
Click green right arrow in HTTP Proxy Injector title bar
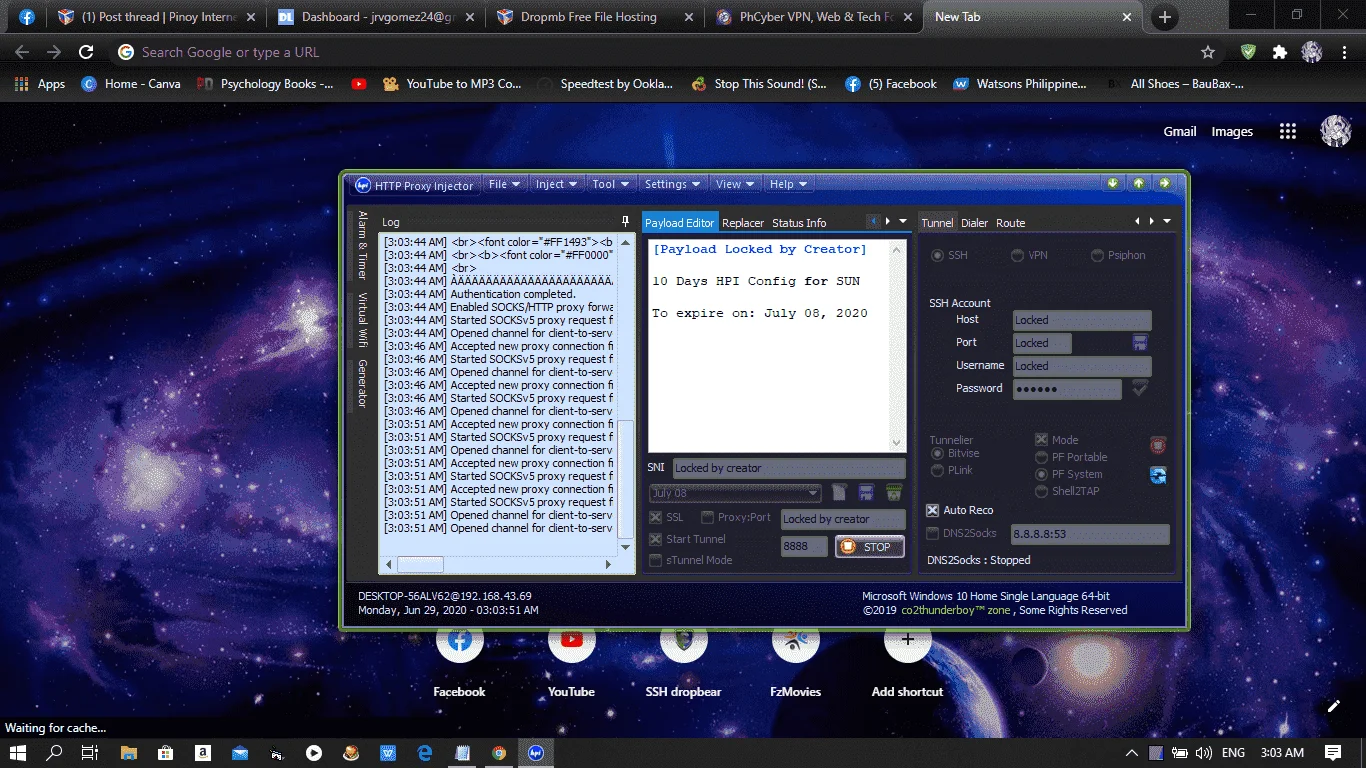[1165, 184]
